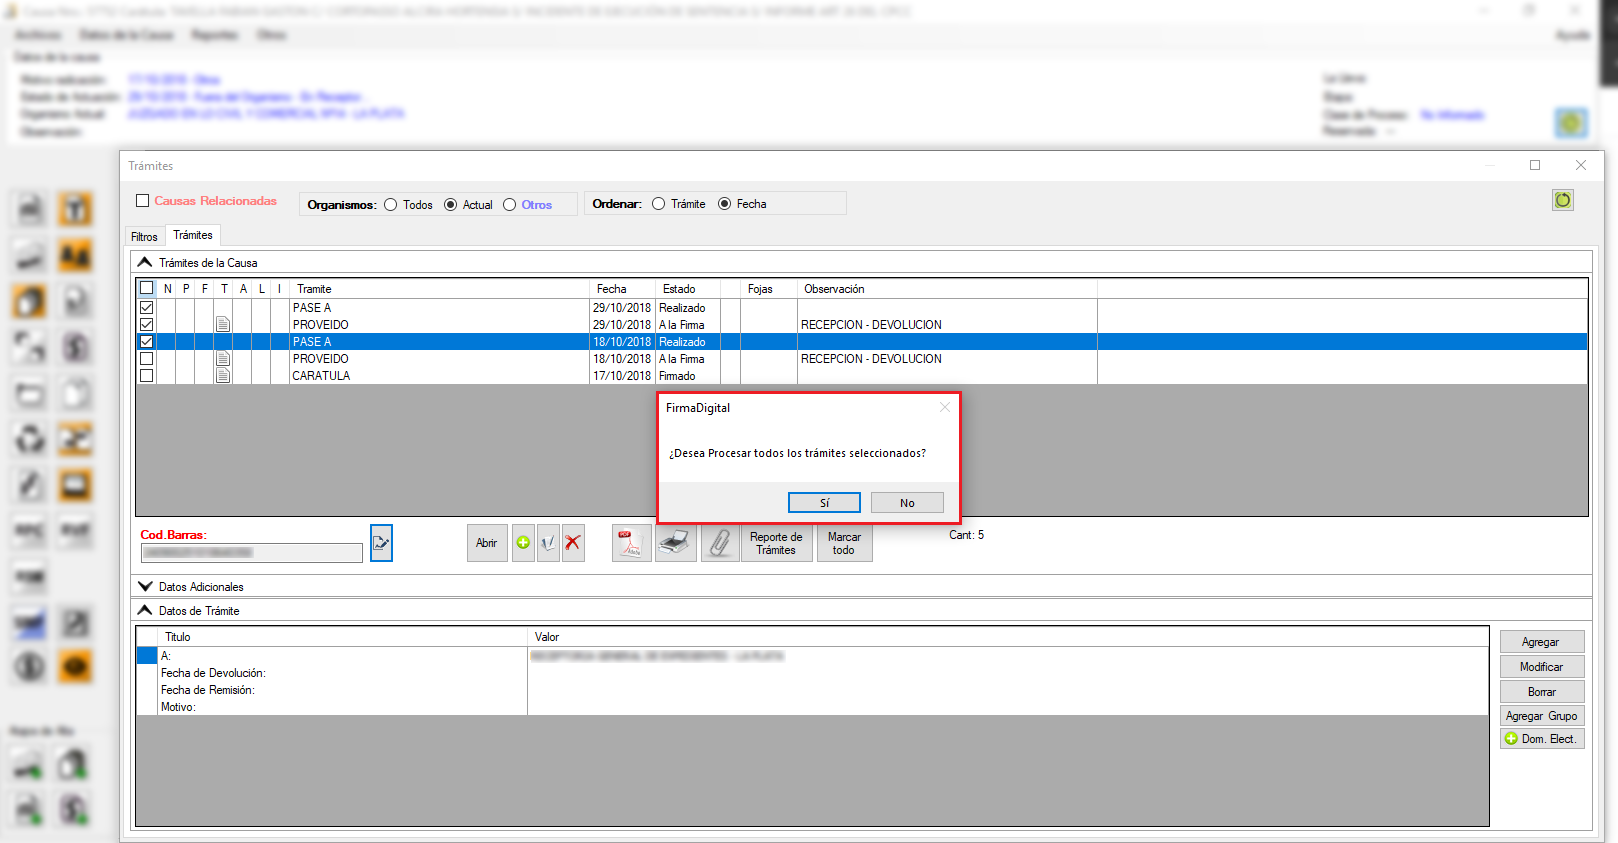Click the printer icon
The height and width of the screenshot is (843, 1618).
676,543
